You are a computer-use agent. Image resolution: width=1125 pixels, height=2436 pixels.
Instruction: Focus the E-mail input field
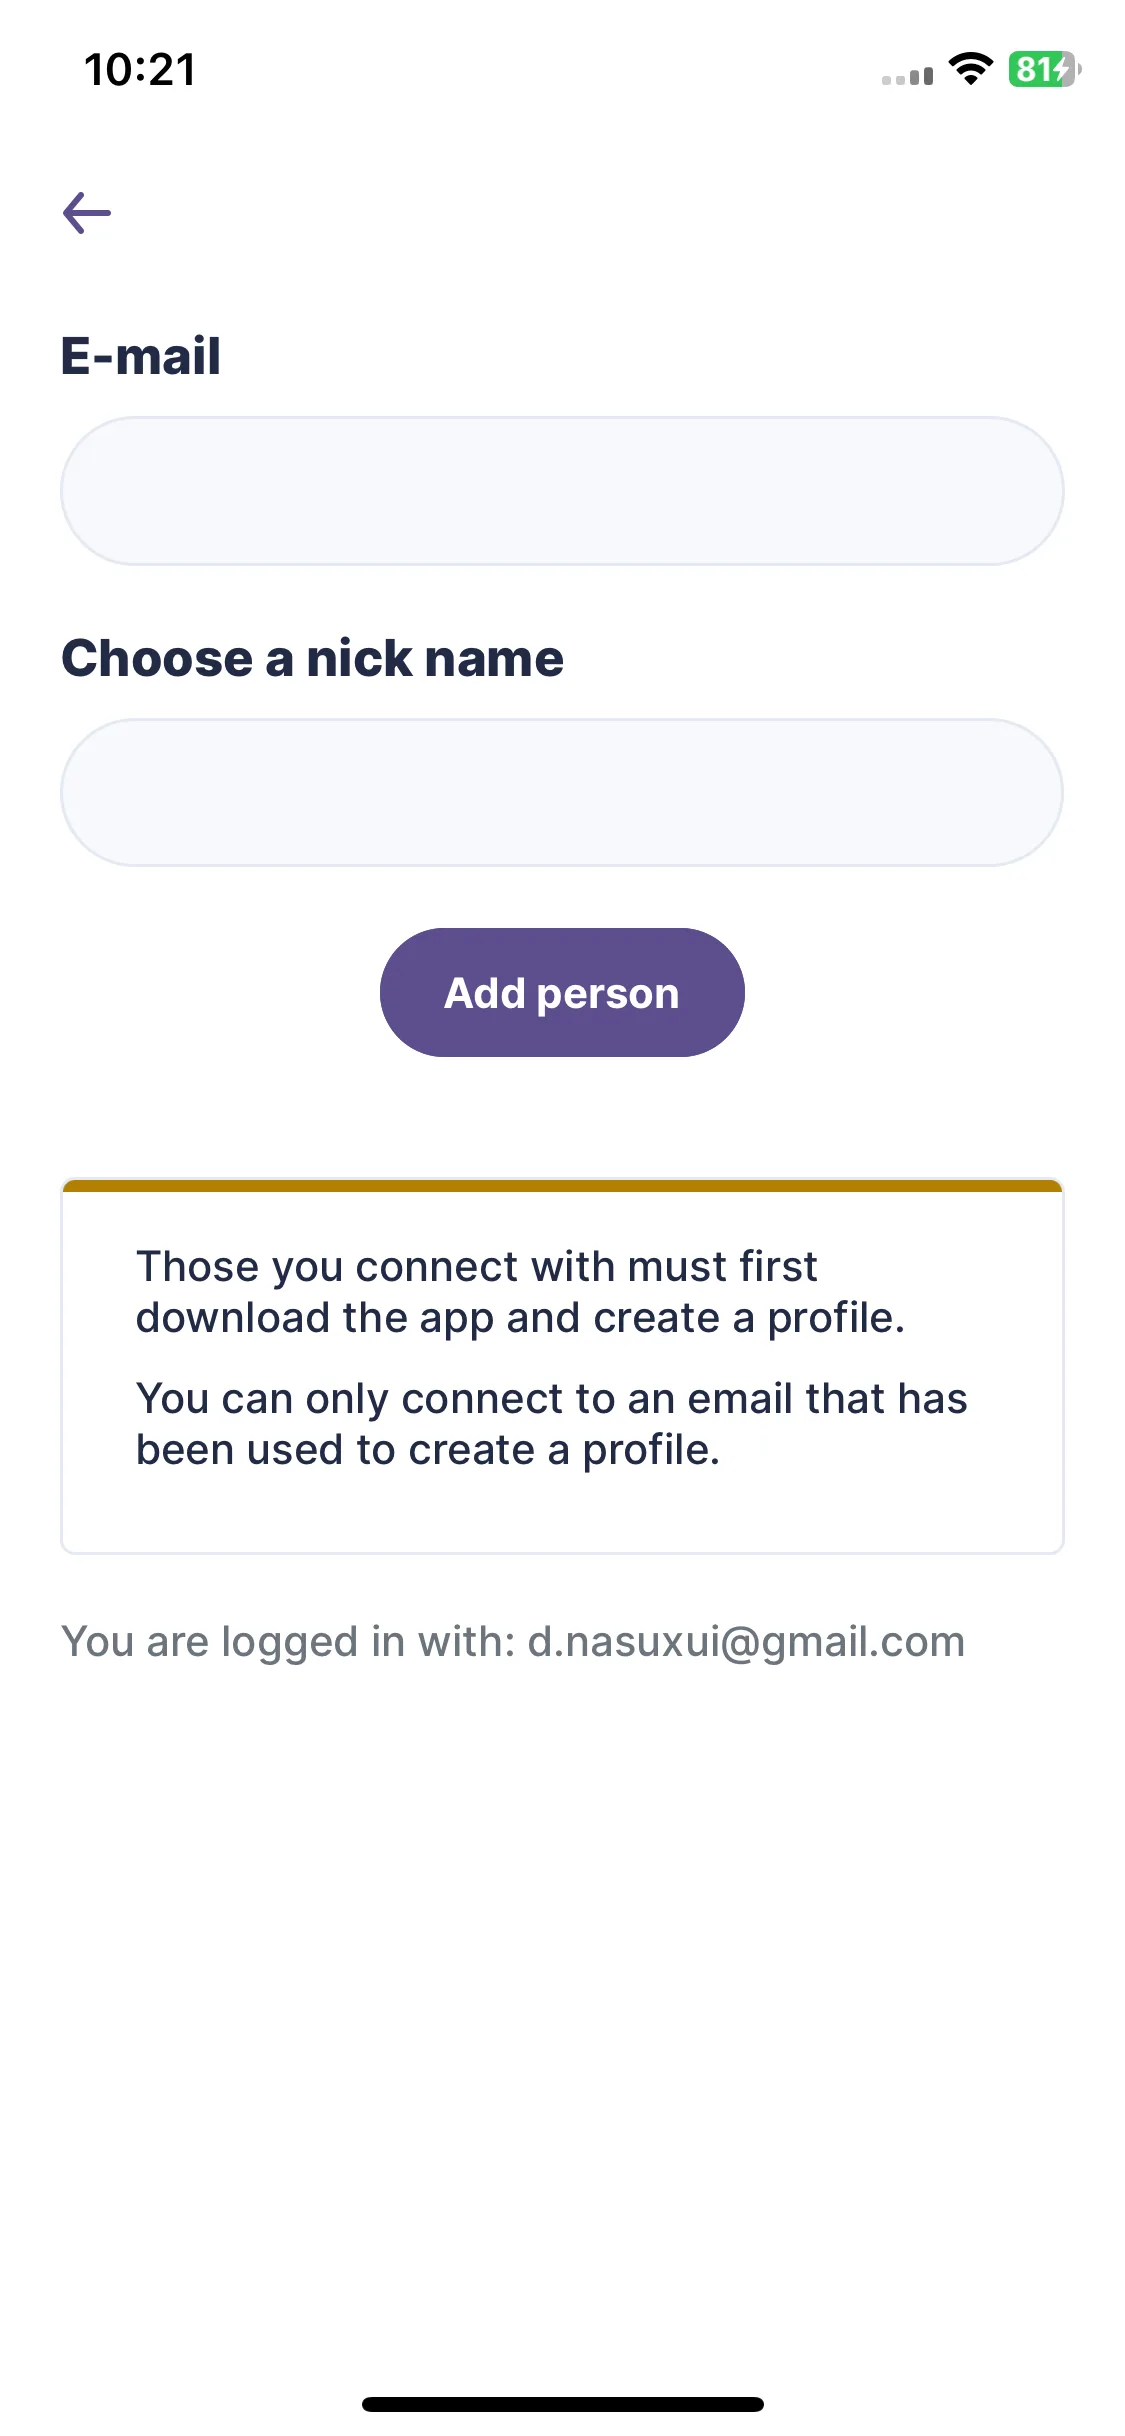click(x=562, y=491)
